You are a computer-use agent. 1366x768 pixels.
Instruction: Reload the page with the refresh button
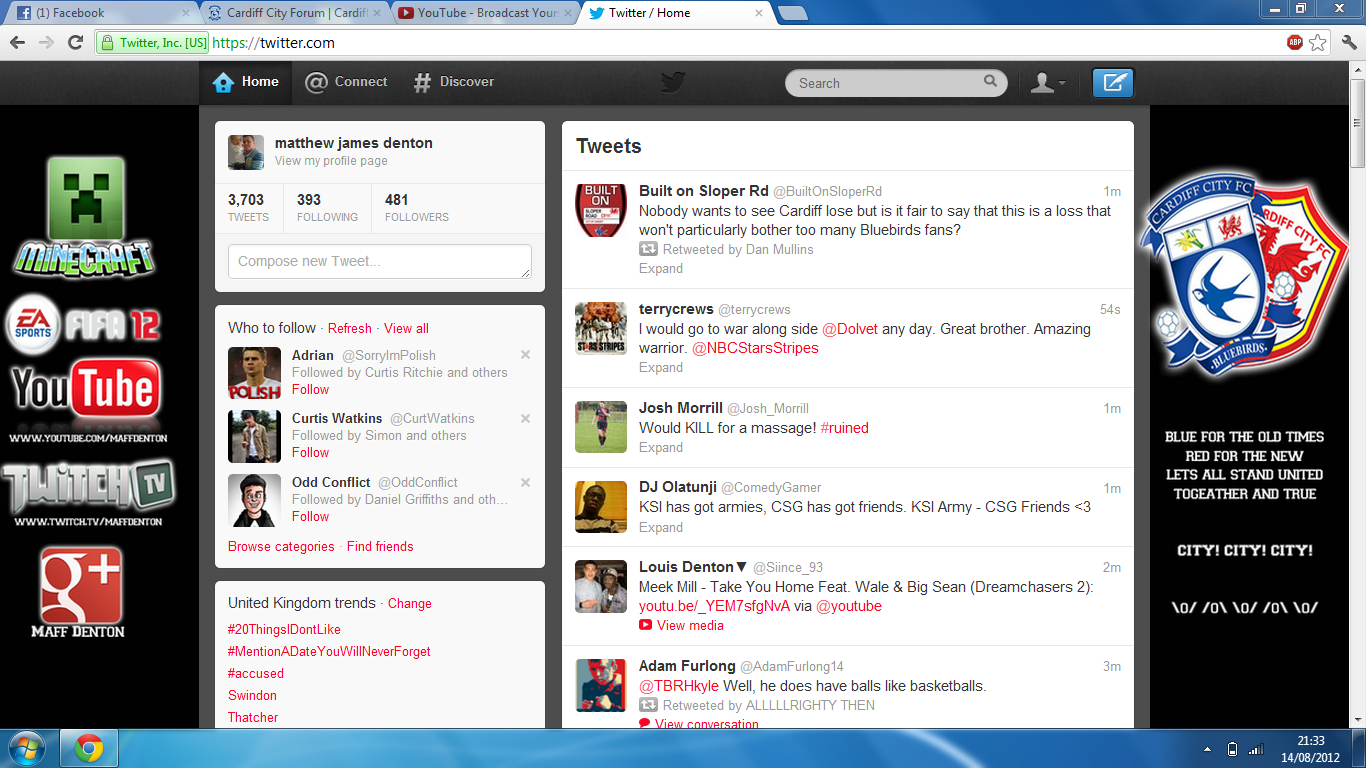75,42
